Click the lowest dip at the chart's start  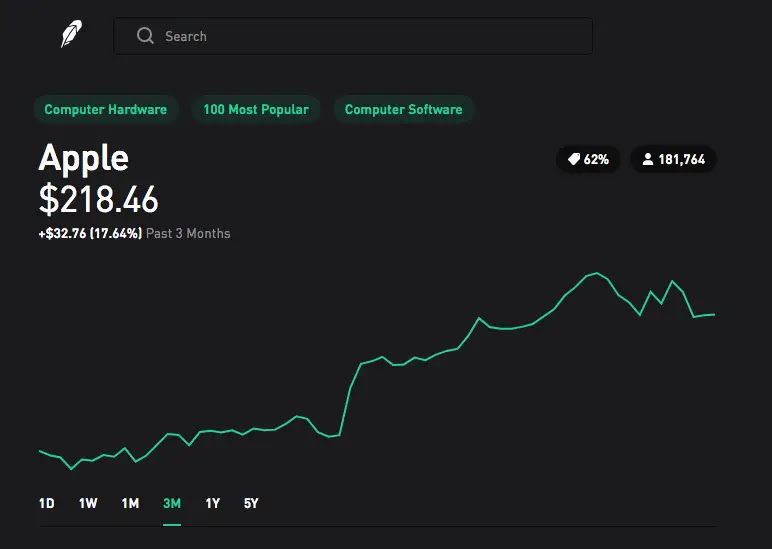71,469
